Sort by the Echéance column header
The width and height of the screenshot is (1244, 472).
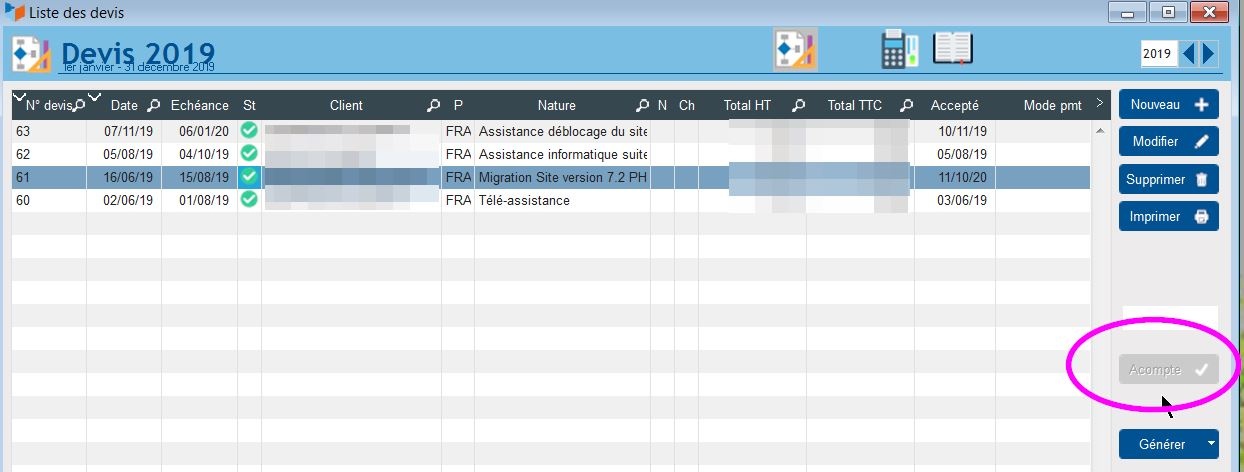click(x=199, y=105)
